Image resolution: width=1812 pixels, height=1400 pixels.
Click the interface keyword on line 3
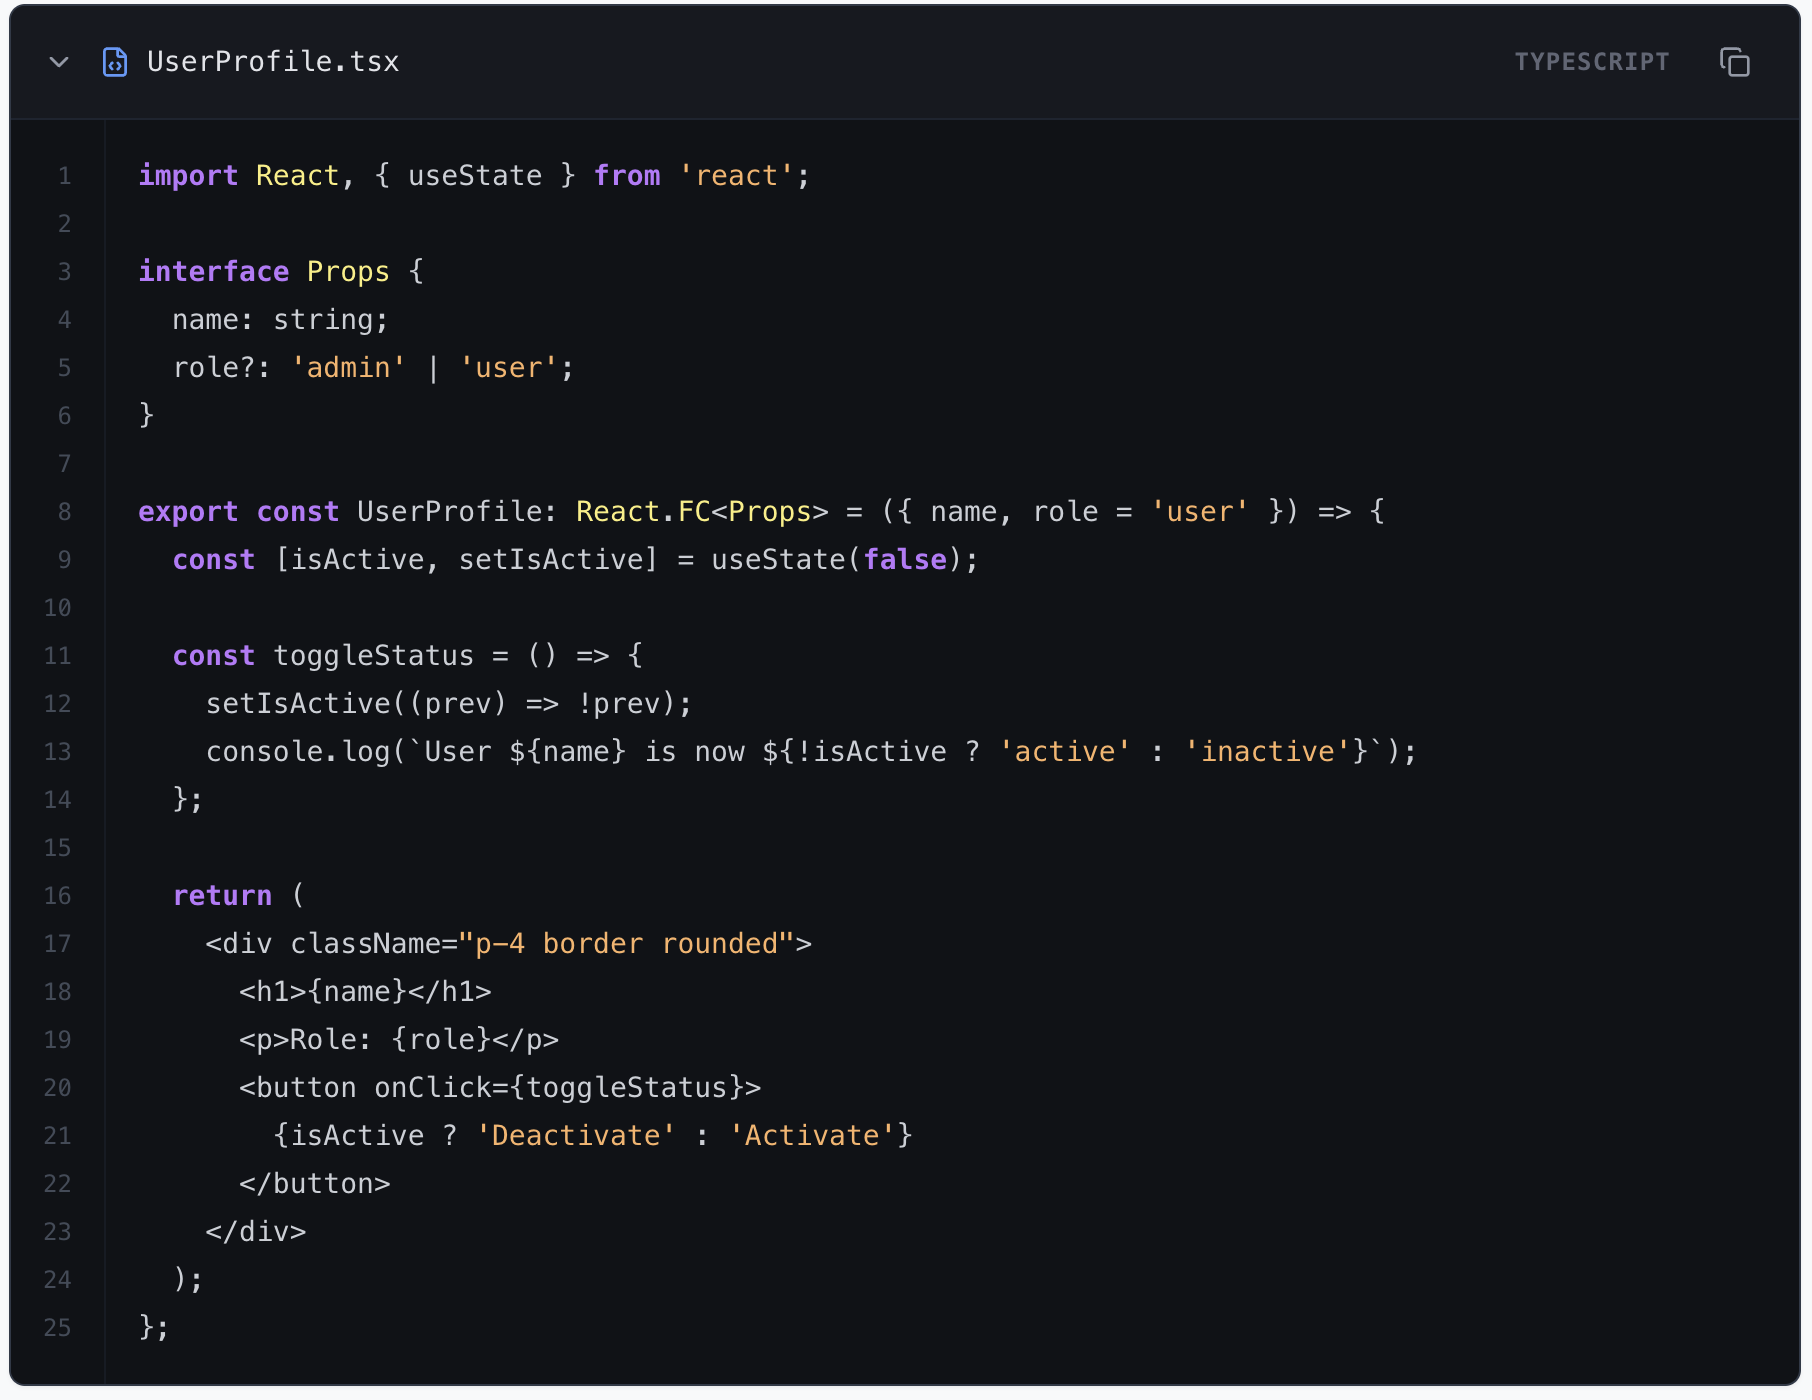(x=213, y=272)
